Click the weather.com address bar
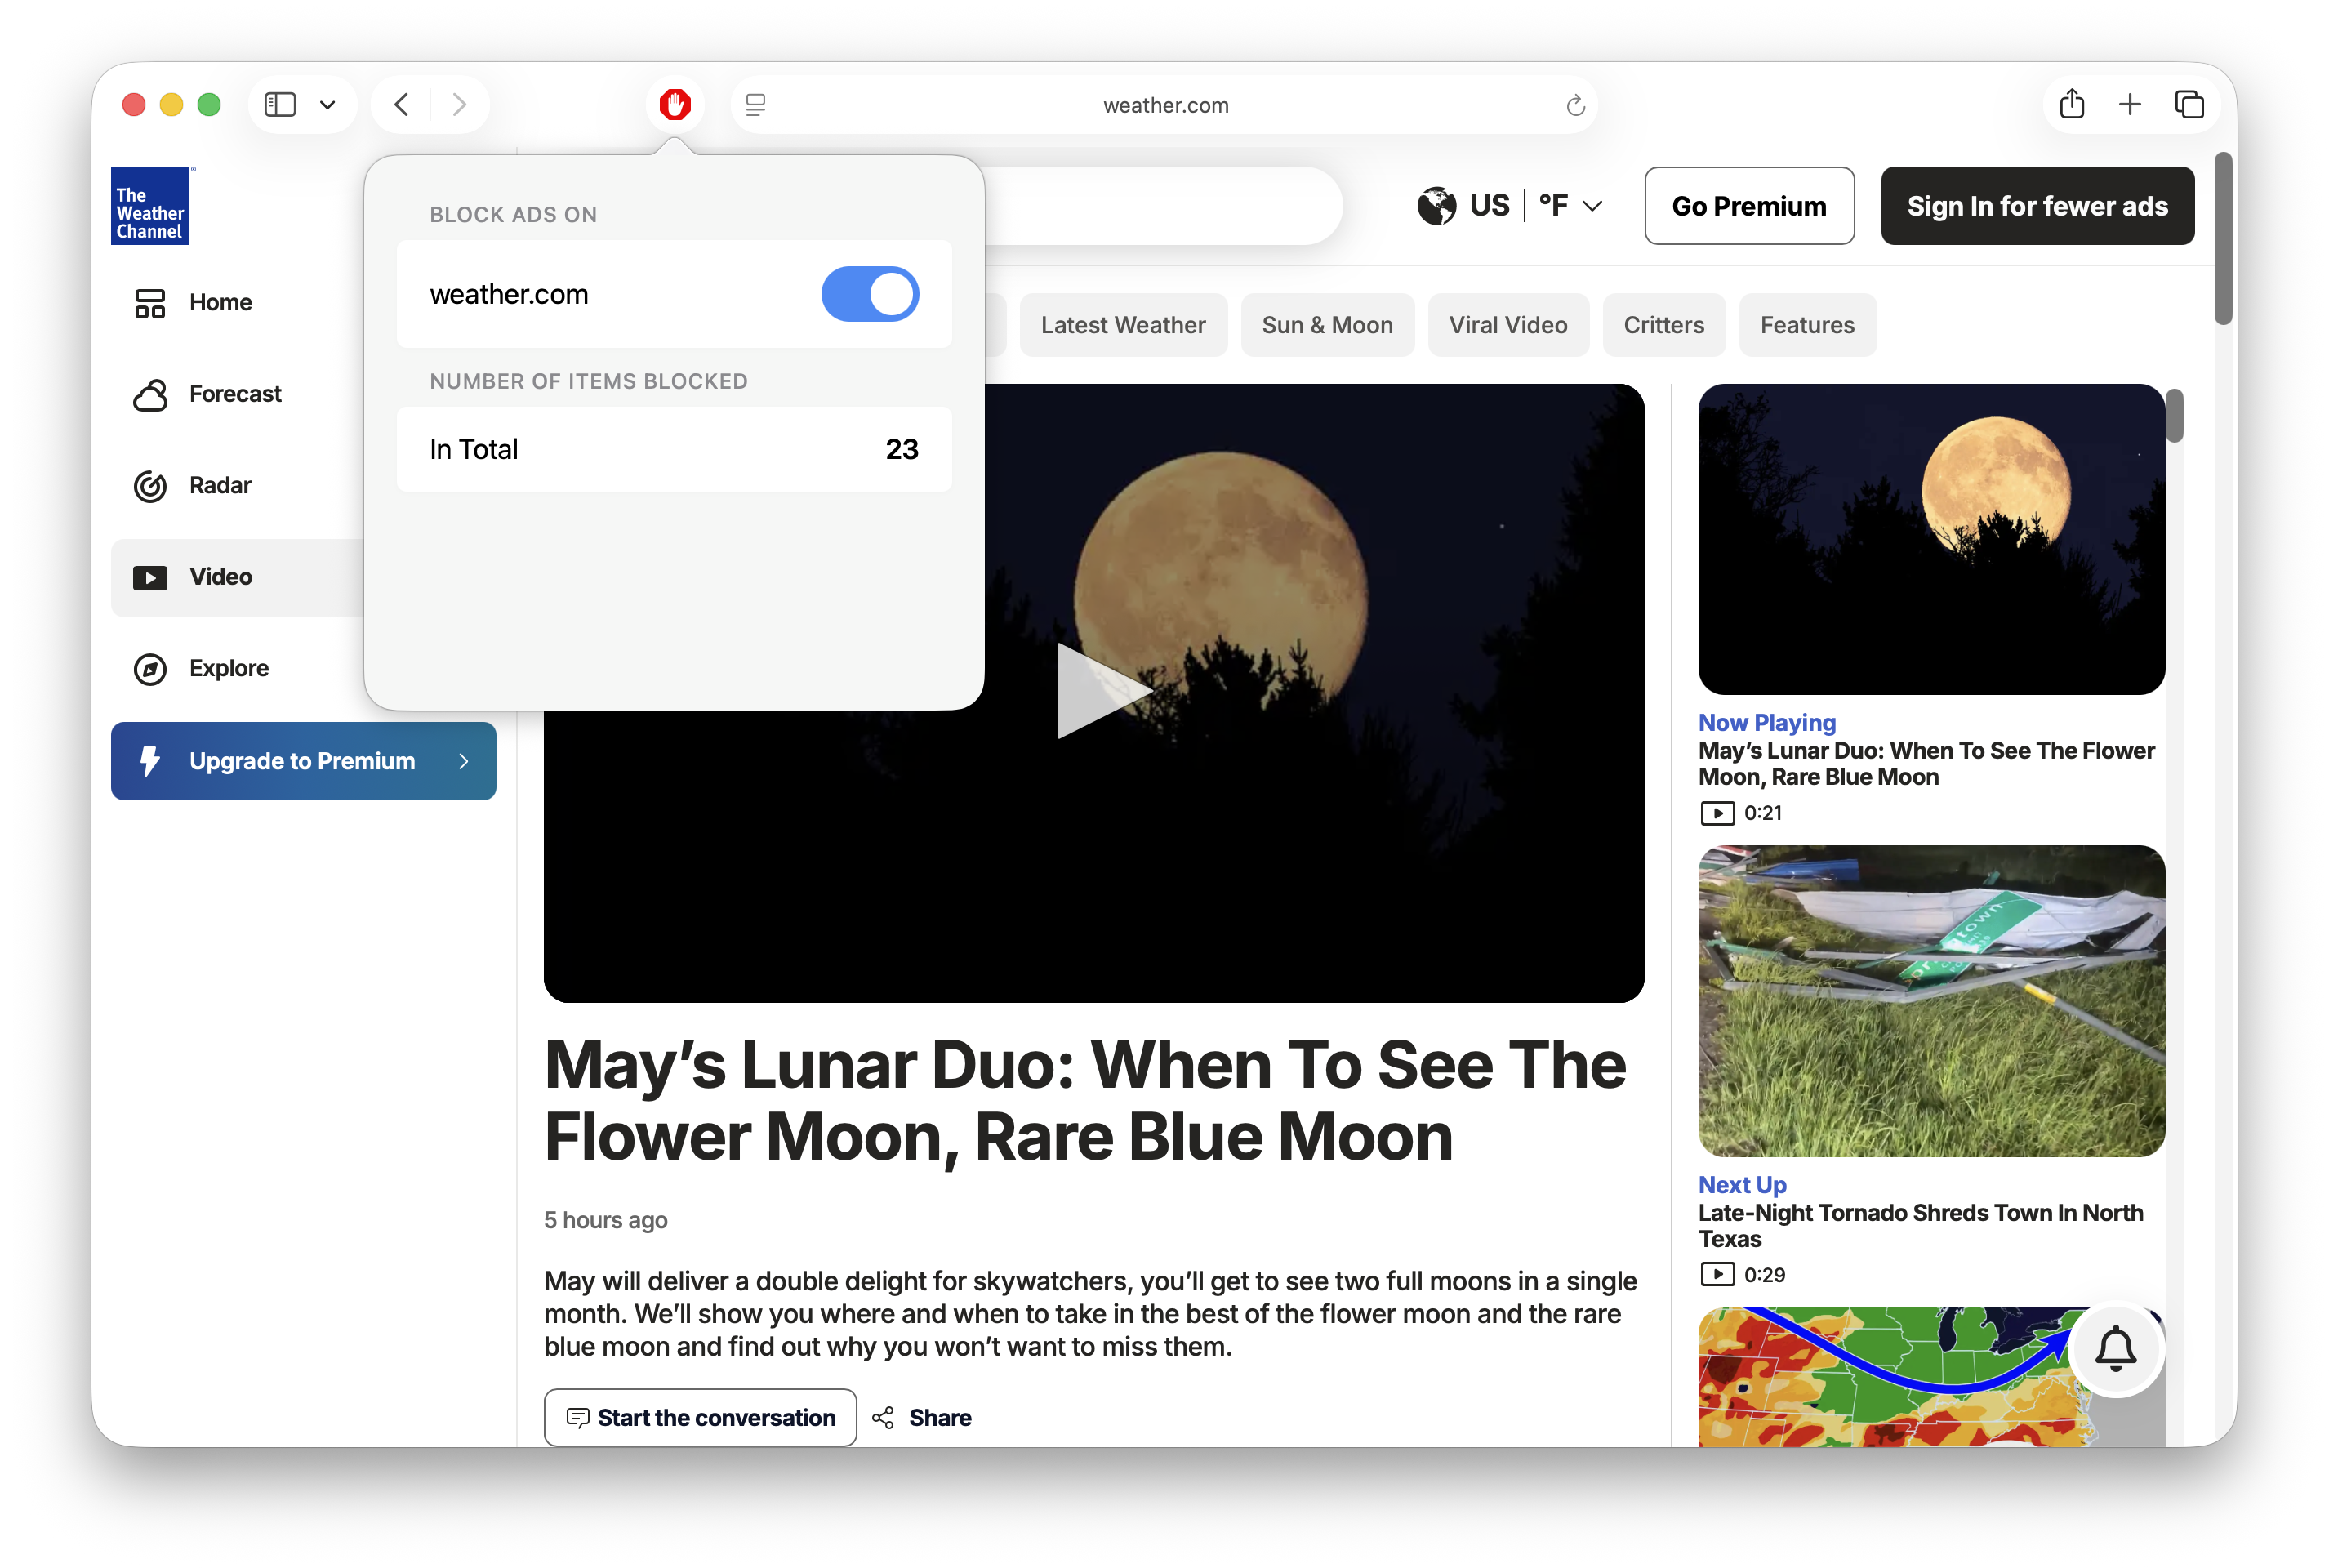 (x=1165, y=105)
